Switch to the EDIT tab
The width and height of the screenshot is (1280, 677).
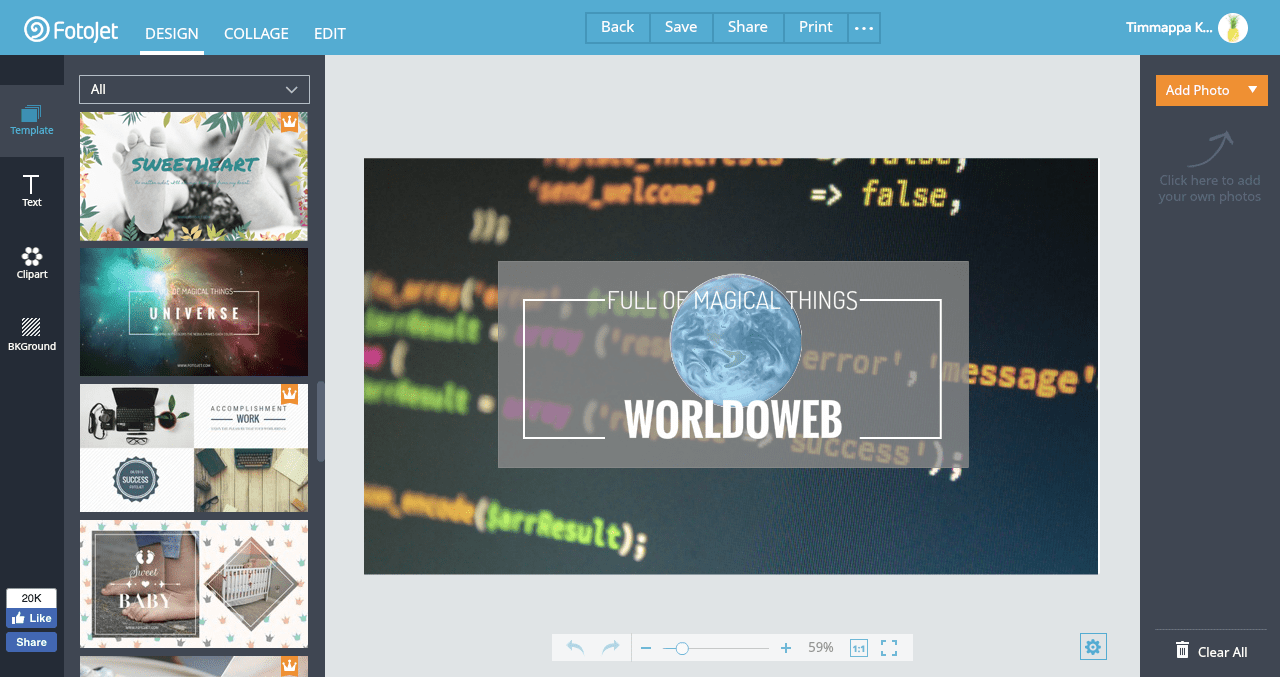pyautogui.click(x=330, y=33)
